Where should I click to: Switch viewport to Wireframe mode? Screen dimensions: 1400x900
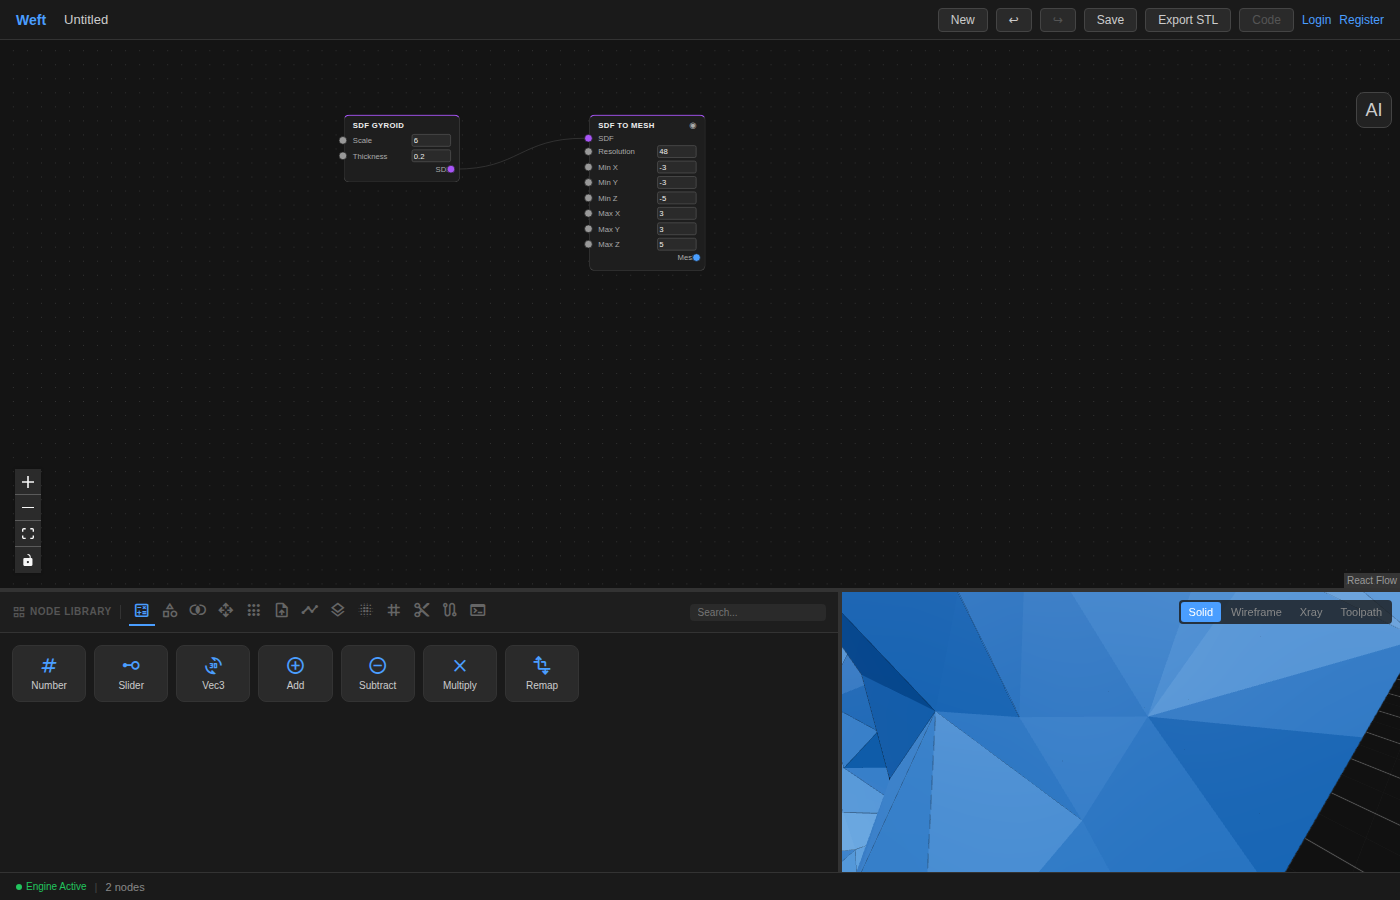pyautogui.click(x=1256, y=612)
